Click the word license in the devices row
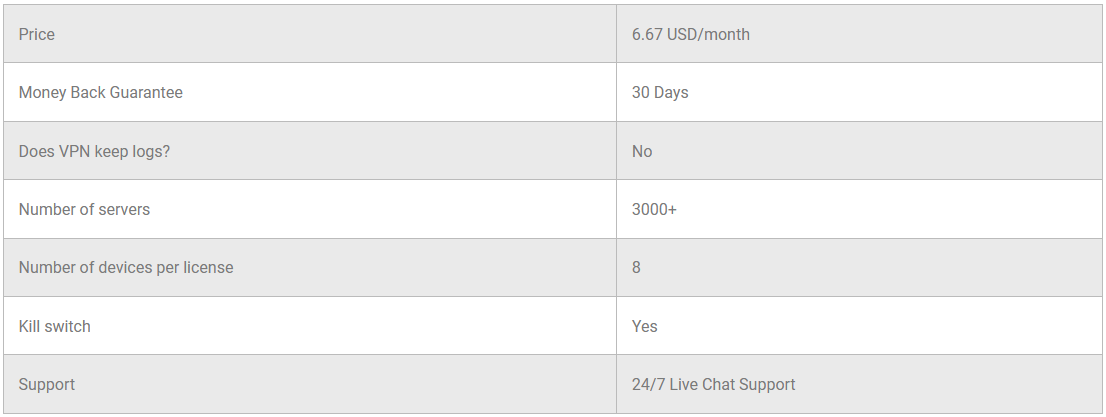1106x417 pixels. click(x=207, y=268)
